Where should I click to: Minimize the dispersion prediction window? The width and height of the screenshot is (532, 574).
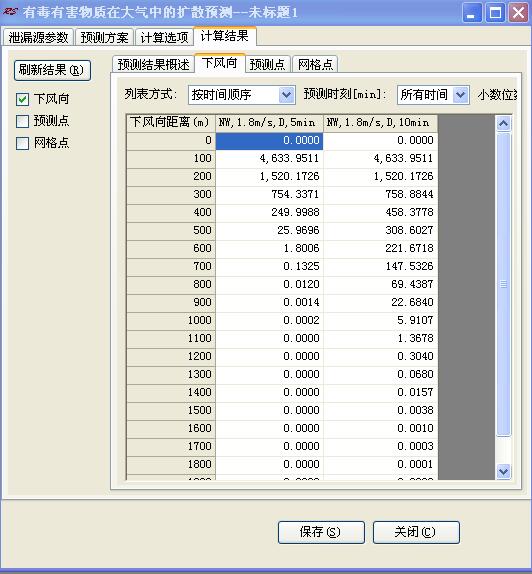click(x=472, y=13)
